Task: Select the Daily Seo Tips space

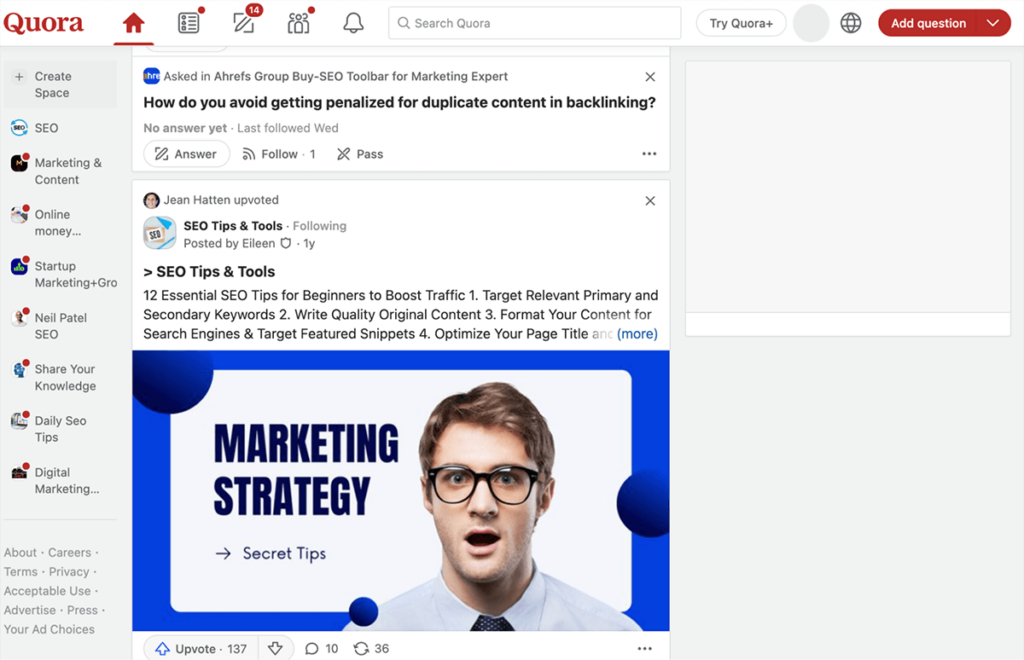Action: coord(60,429)
